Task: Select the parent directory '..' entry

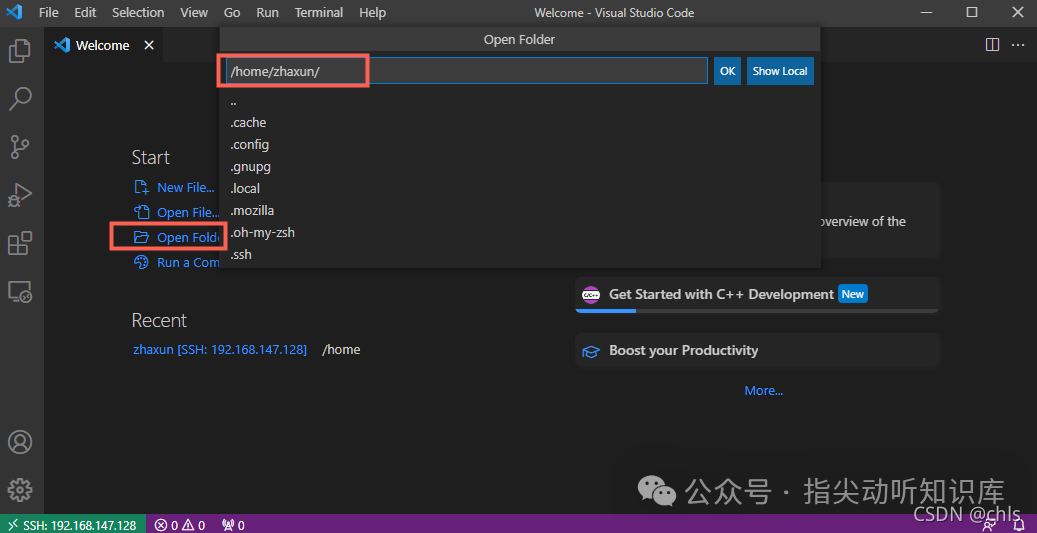Action: (520, 101)
